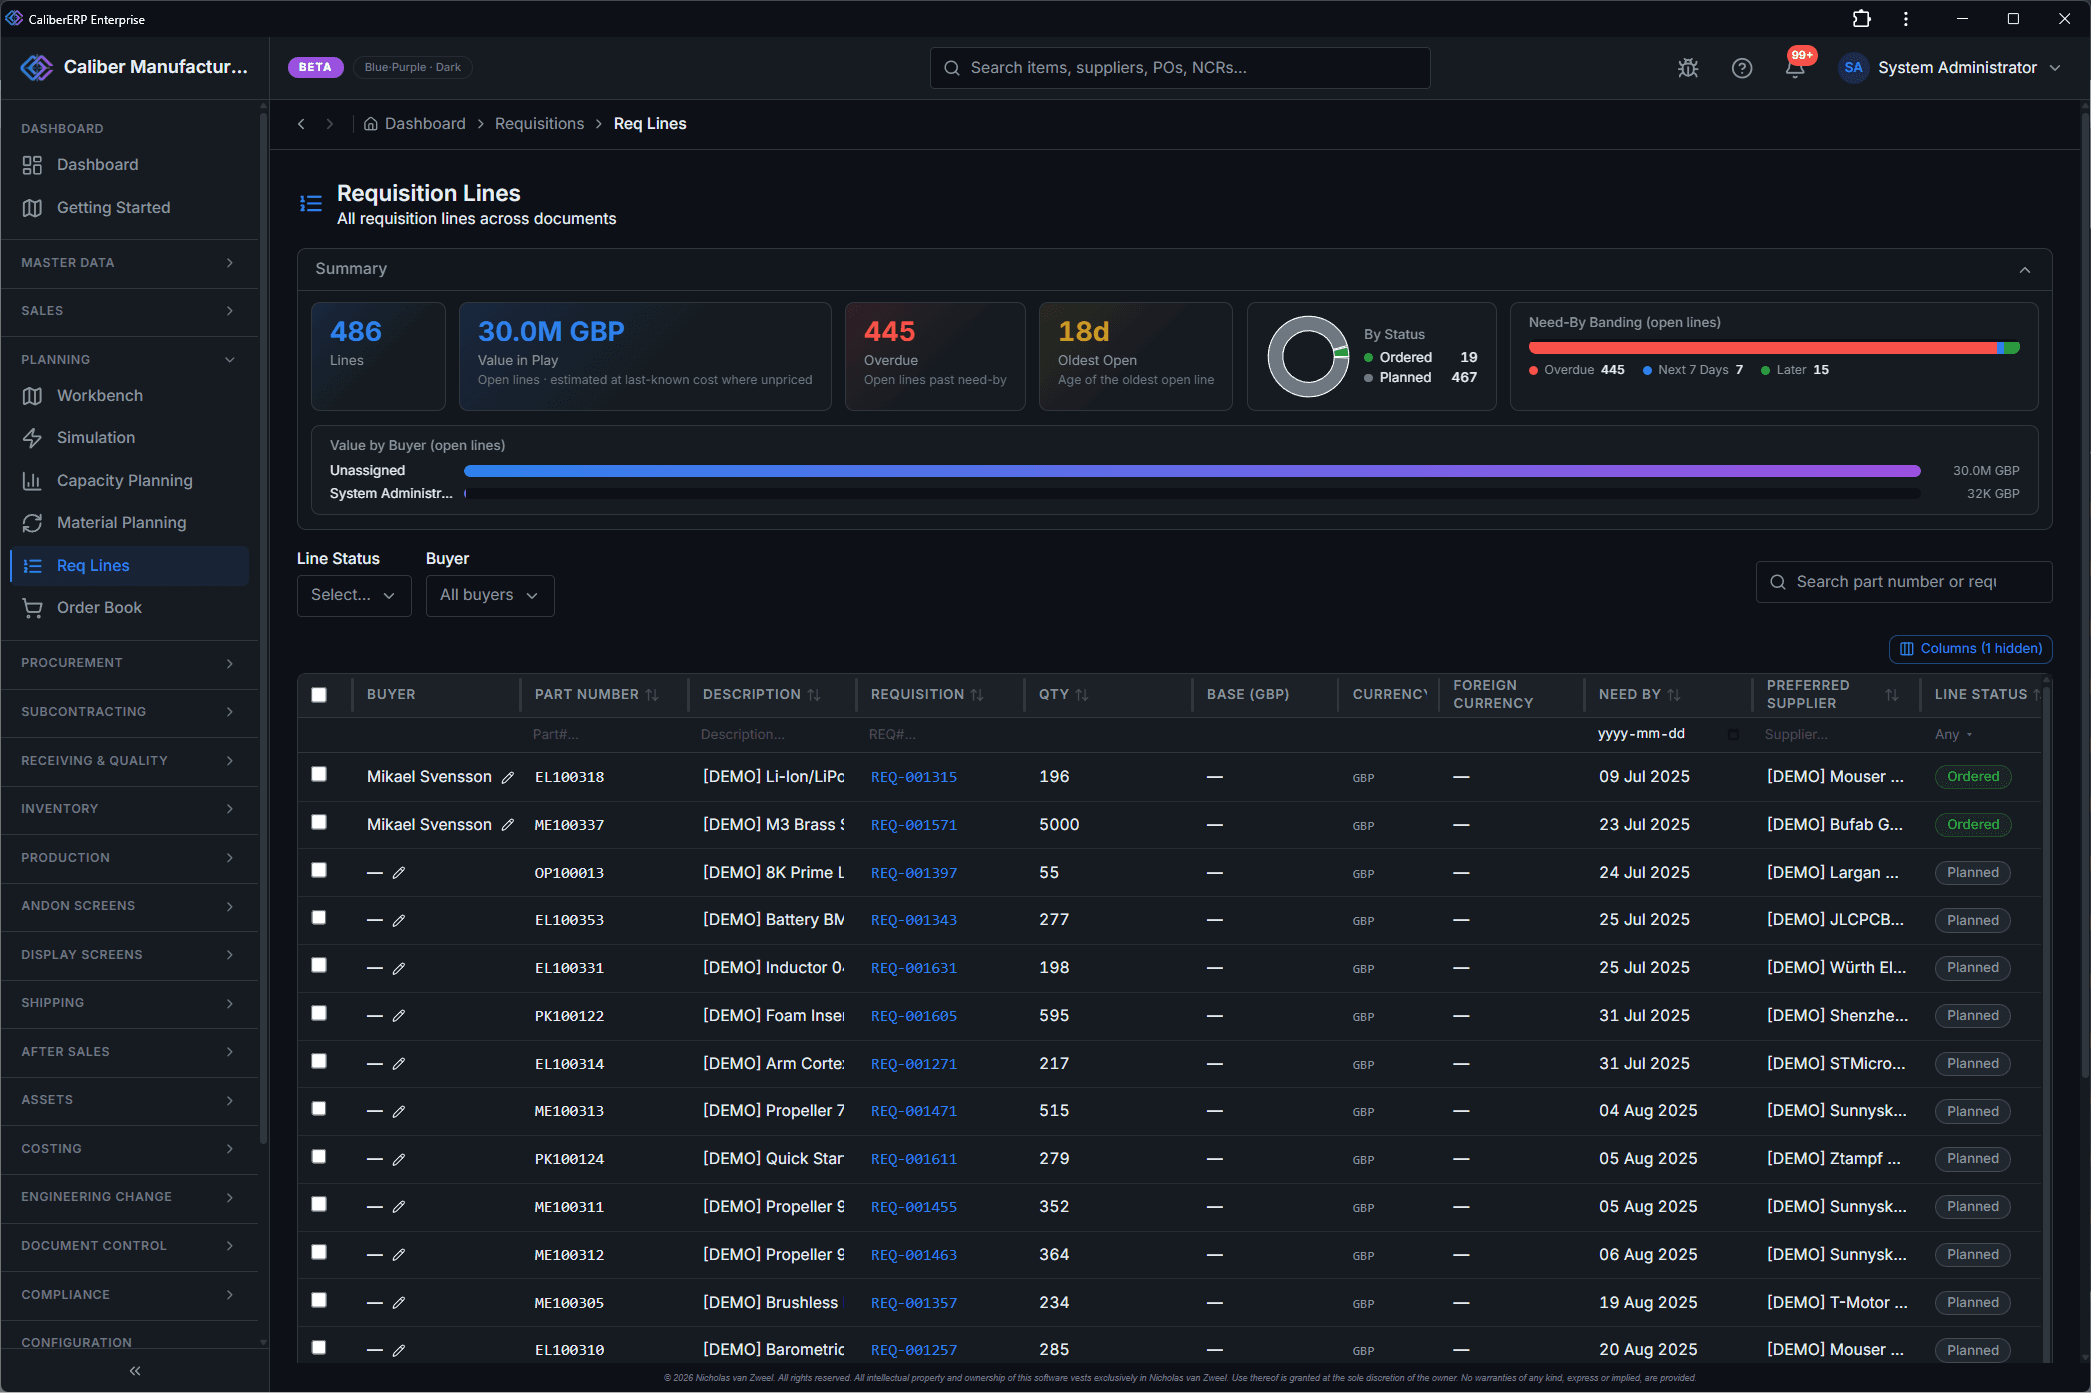Screen dimensions: 2091x1393
Task: Go back with breadcrumb left arrow
Action: coord(301,123)
